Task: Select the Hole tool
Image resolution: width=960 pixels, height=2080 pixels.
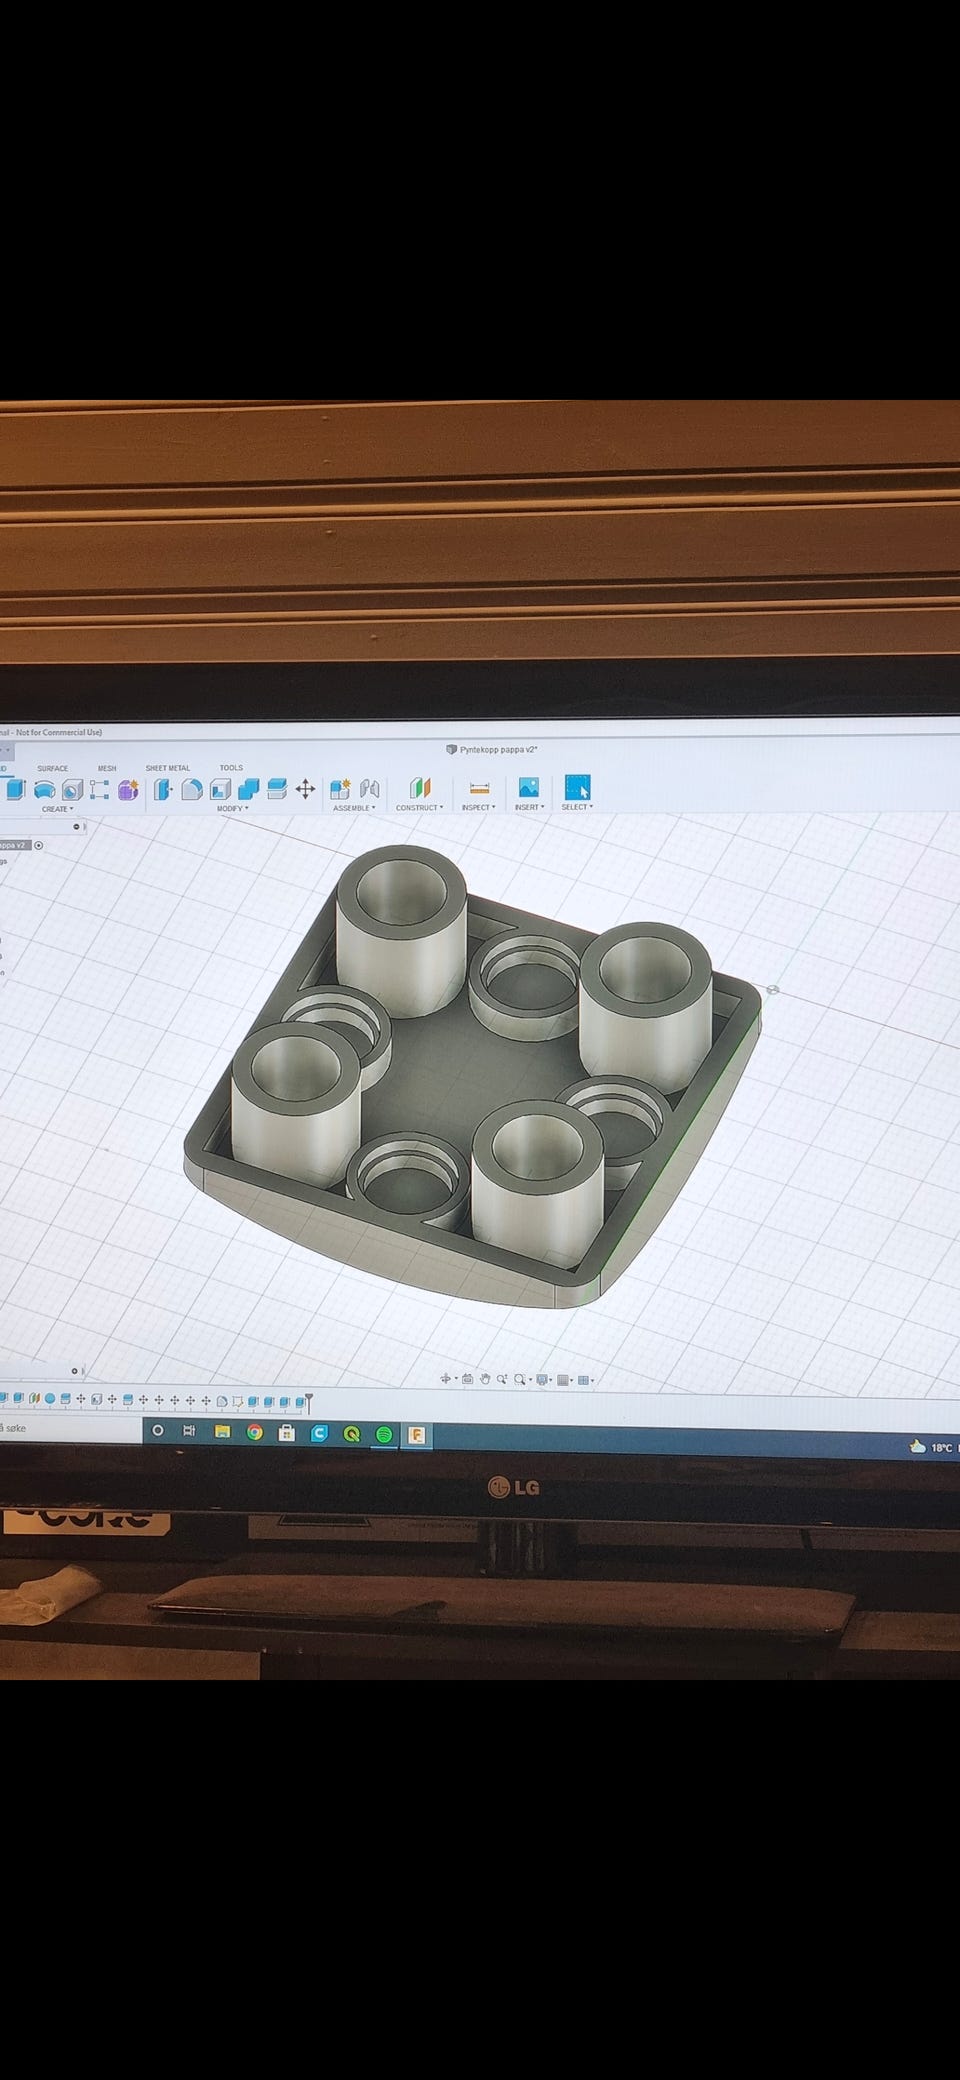Action: (72, 789)
